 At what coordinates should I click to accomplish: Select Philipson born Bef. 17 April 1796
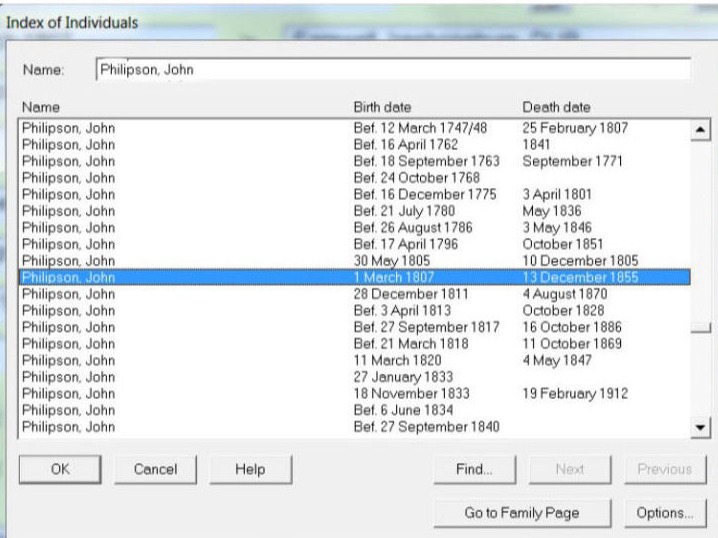coord(354,244)
